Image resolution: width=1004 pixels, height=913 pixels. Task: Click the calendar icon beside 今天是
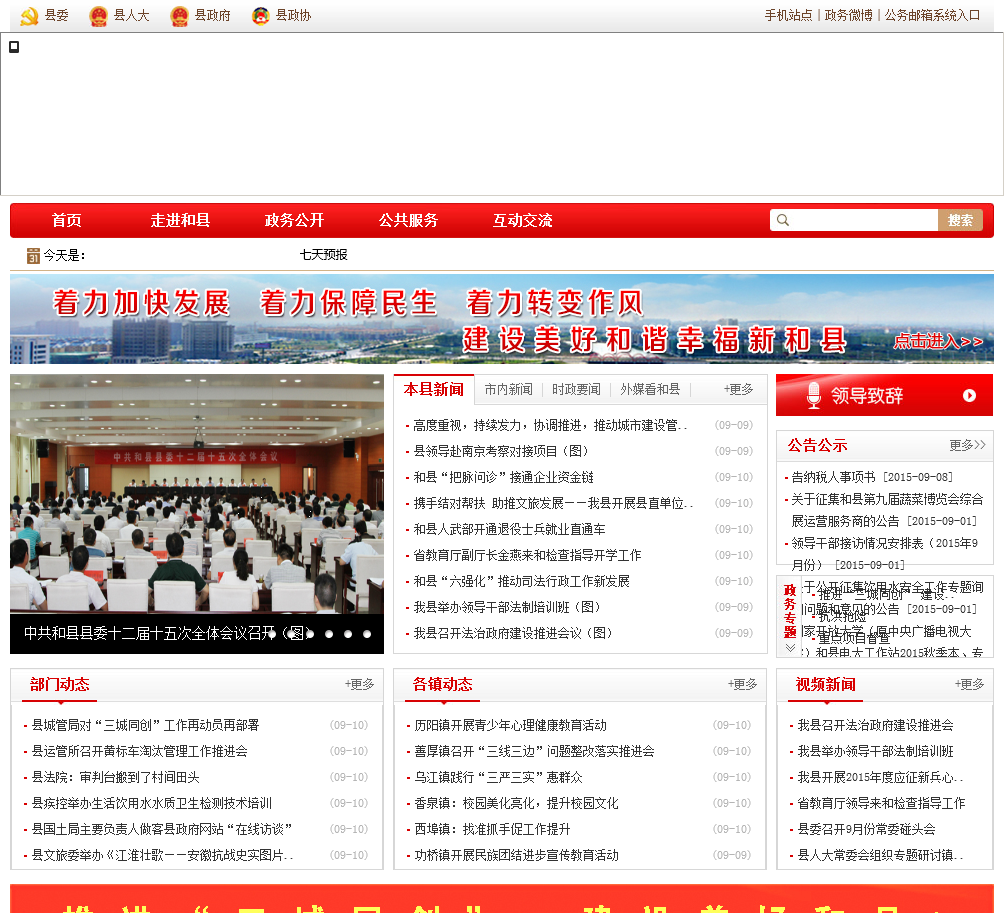click(33, 256)
